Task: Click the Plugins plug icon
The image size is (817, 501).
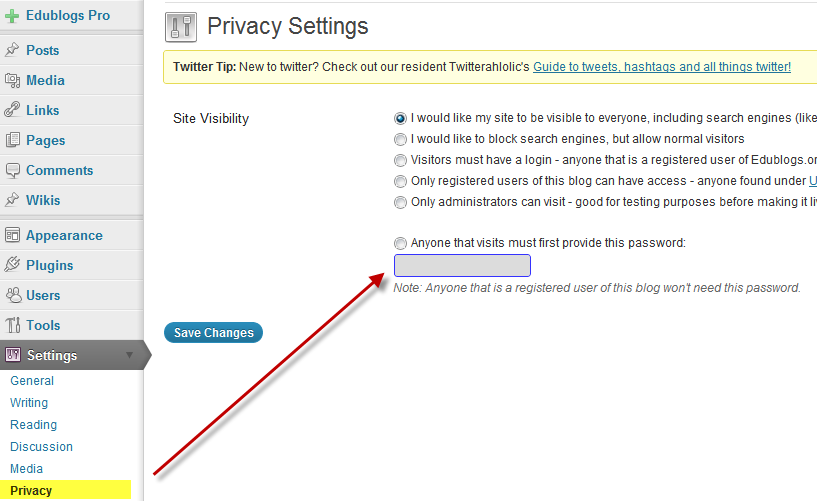Action: tap(12, 265)
